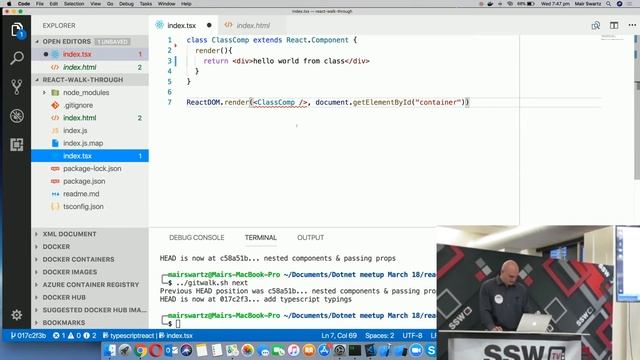This screenshot has width=640, height=360.
Task: Open iTunes music app from the dock
Action: (293, 351)
